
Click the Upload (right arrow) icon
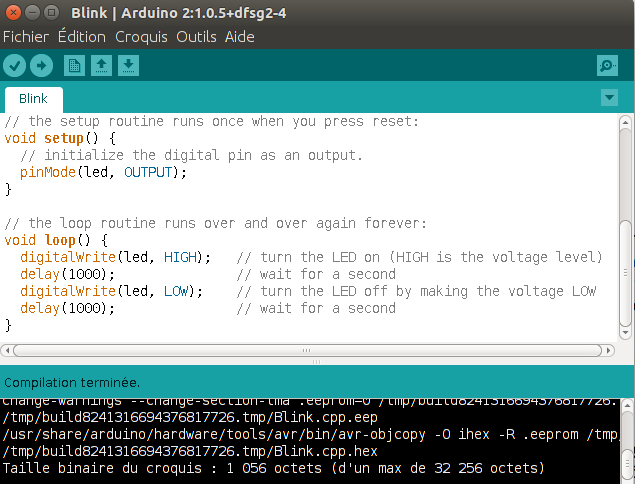(x=41, y=66)
